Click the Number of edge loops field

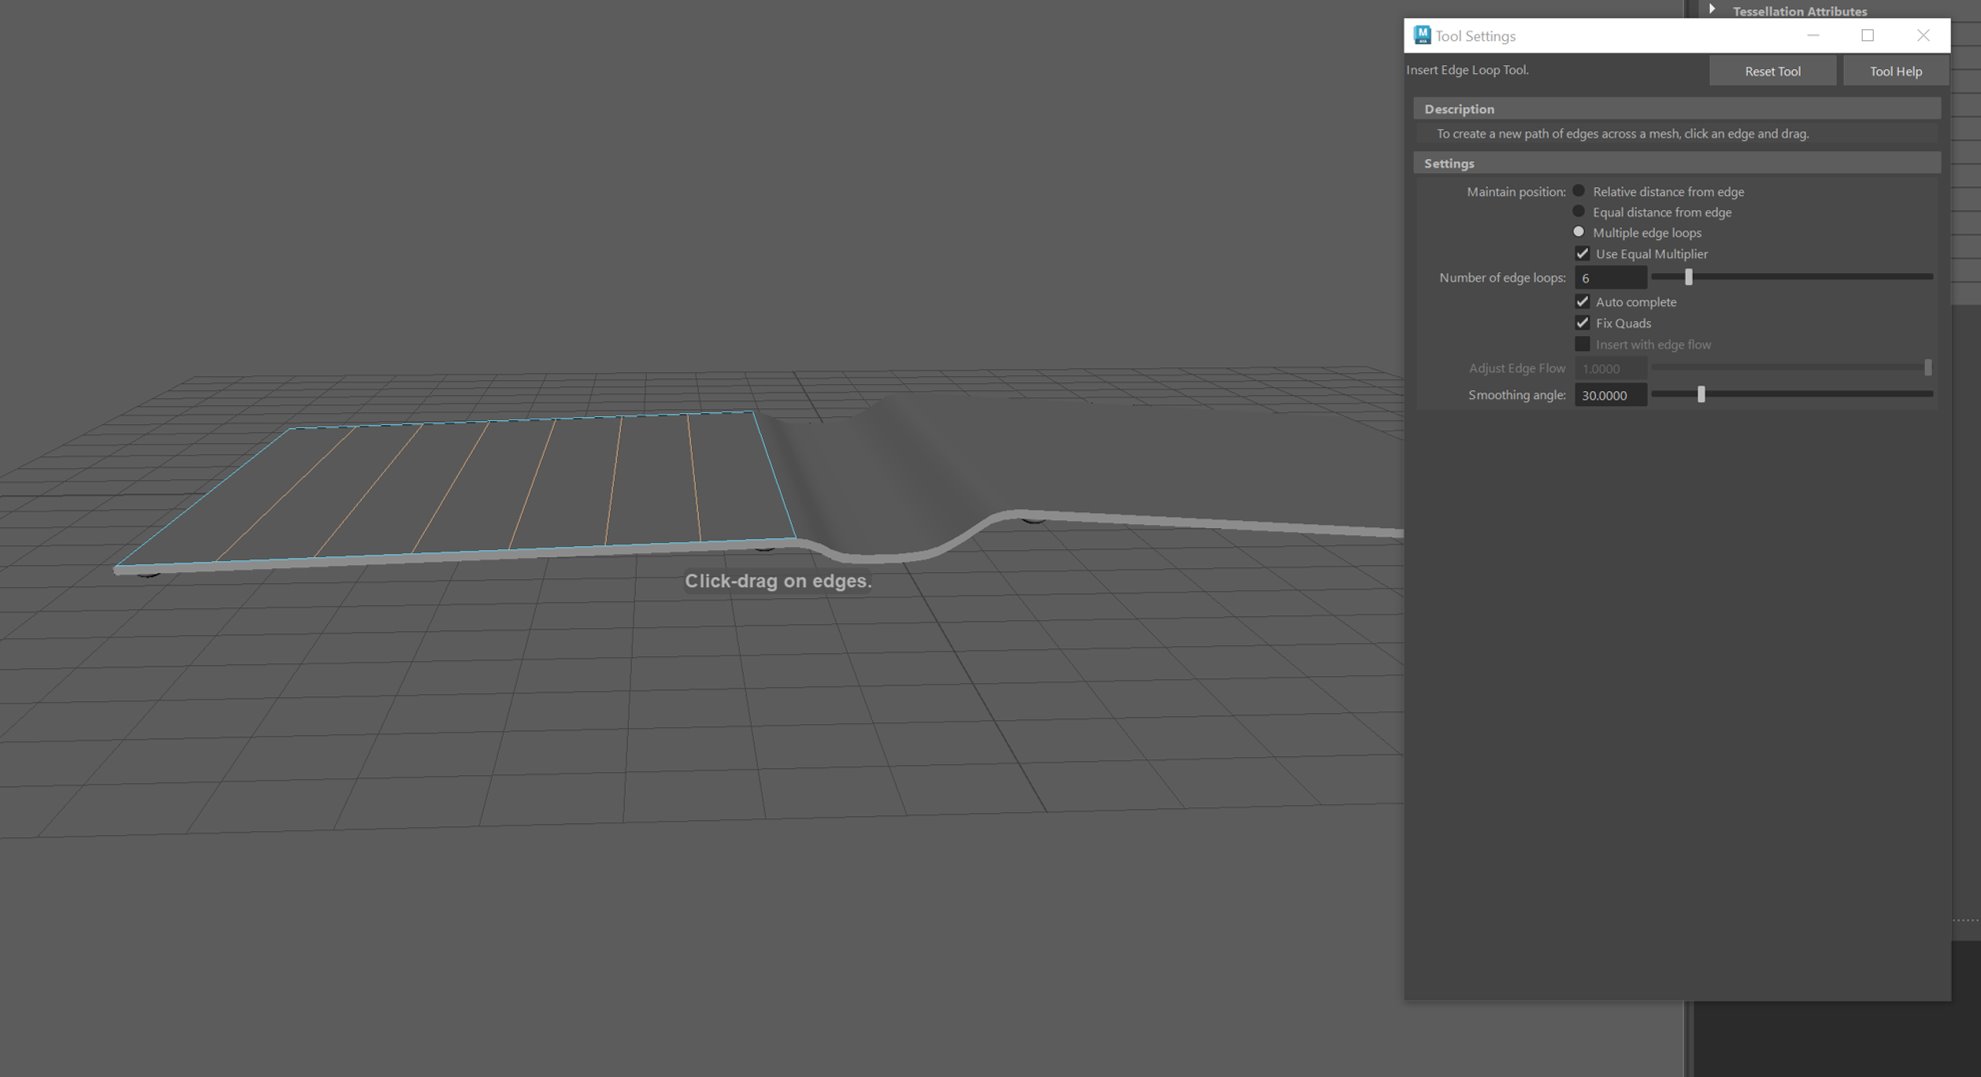[1610, 278]
